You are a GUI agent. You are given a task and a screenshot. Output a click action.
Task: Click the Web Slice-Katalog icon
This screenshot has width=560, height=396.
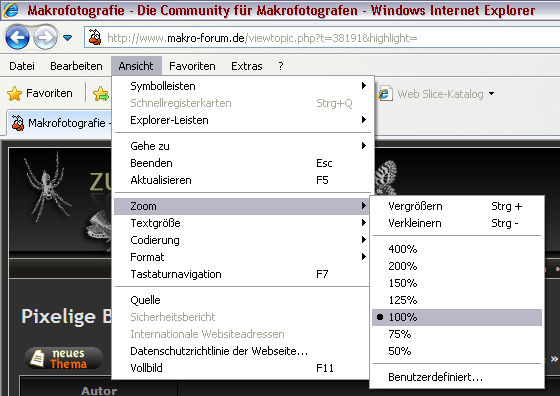[x=385, y=94]
